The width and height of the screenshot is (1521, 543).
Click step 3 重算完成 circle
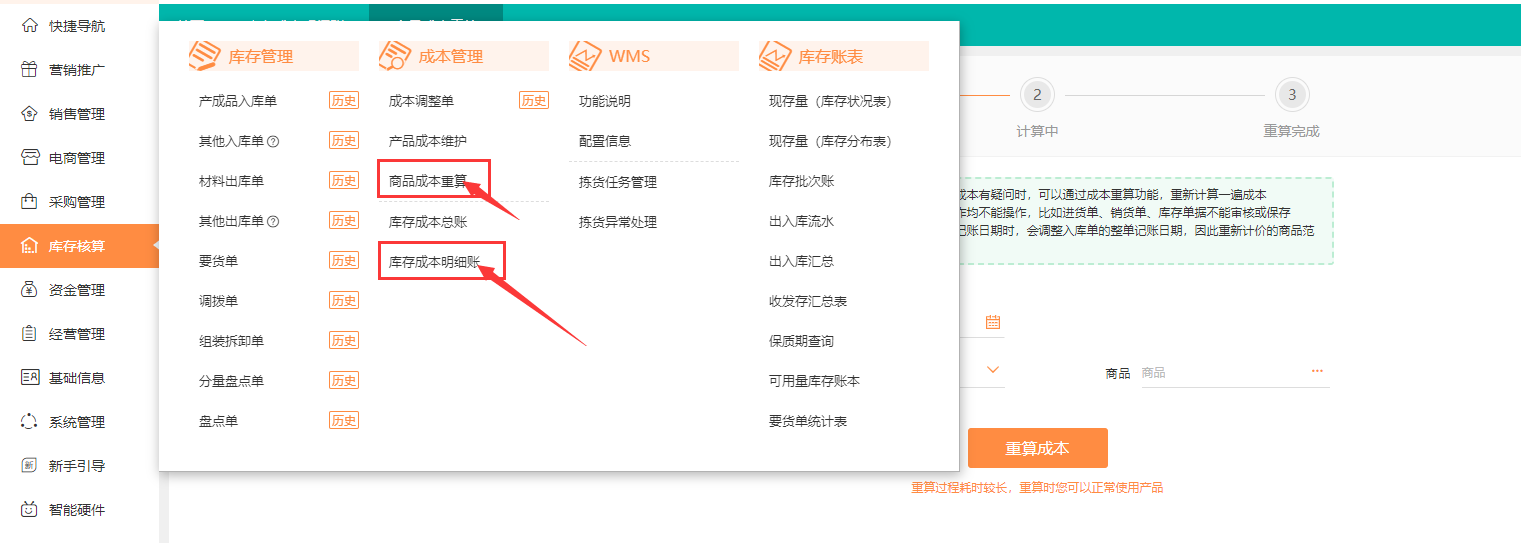(1292, 95)
